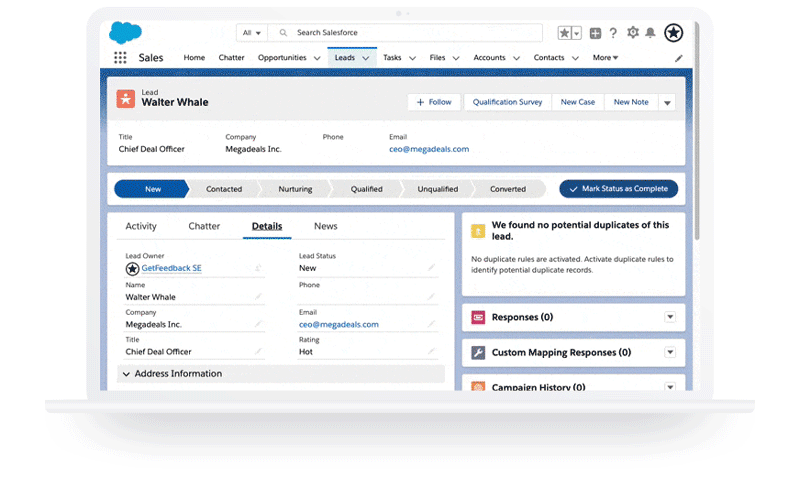Open Campaign History panel dropdown arrow
The height and width of the screenshot is (494, 800).
670,387
